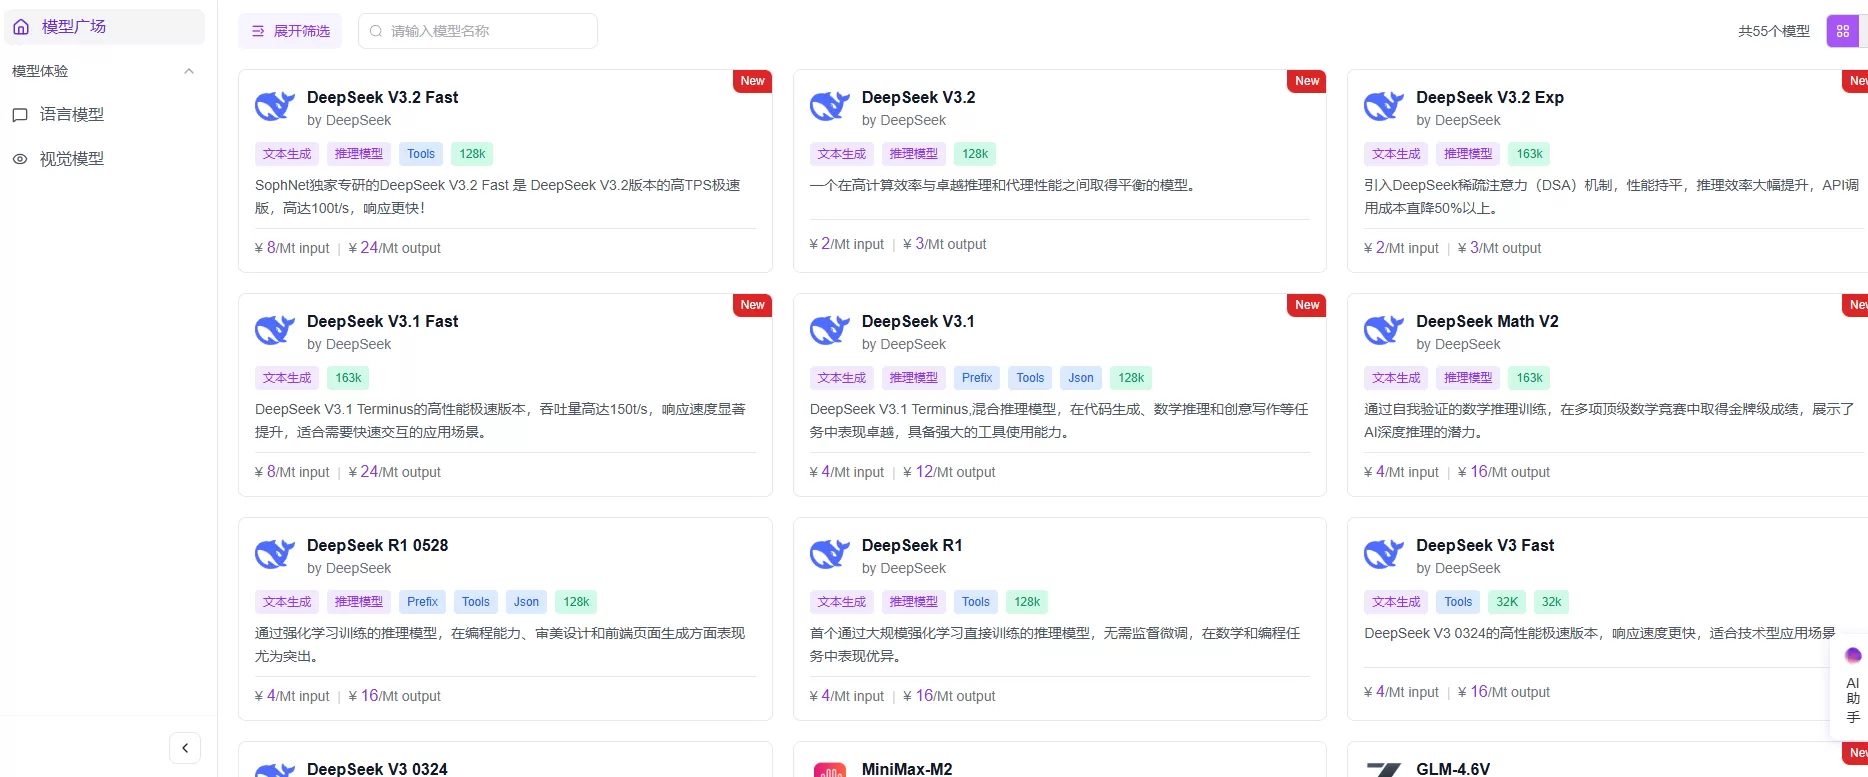Click the home icon beside 模型广场
Image resolution: width=1868 pixels, height=777 pixels.
(x=21, y=27)
